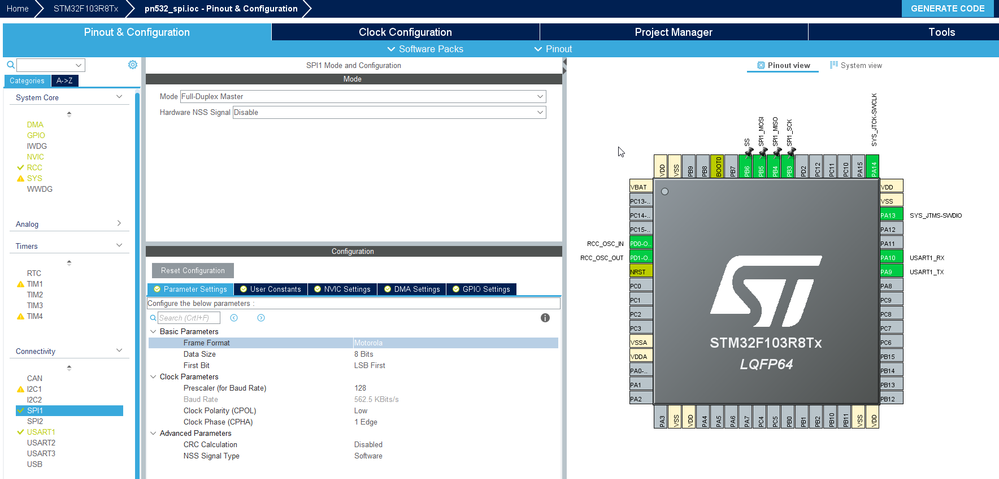999x479 pixels.
Task: Expand the Analog category
Action: pos(119,224)
